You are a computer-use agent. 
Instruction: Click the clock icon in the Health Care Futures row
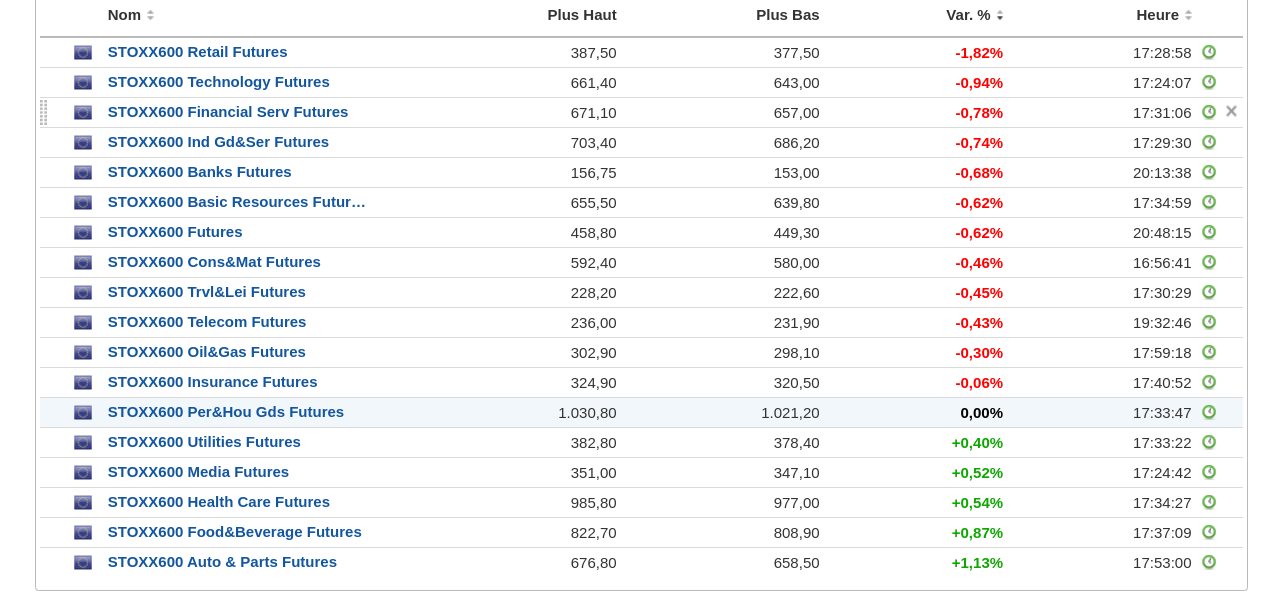coord(1209,502)
